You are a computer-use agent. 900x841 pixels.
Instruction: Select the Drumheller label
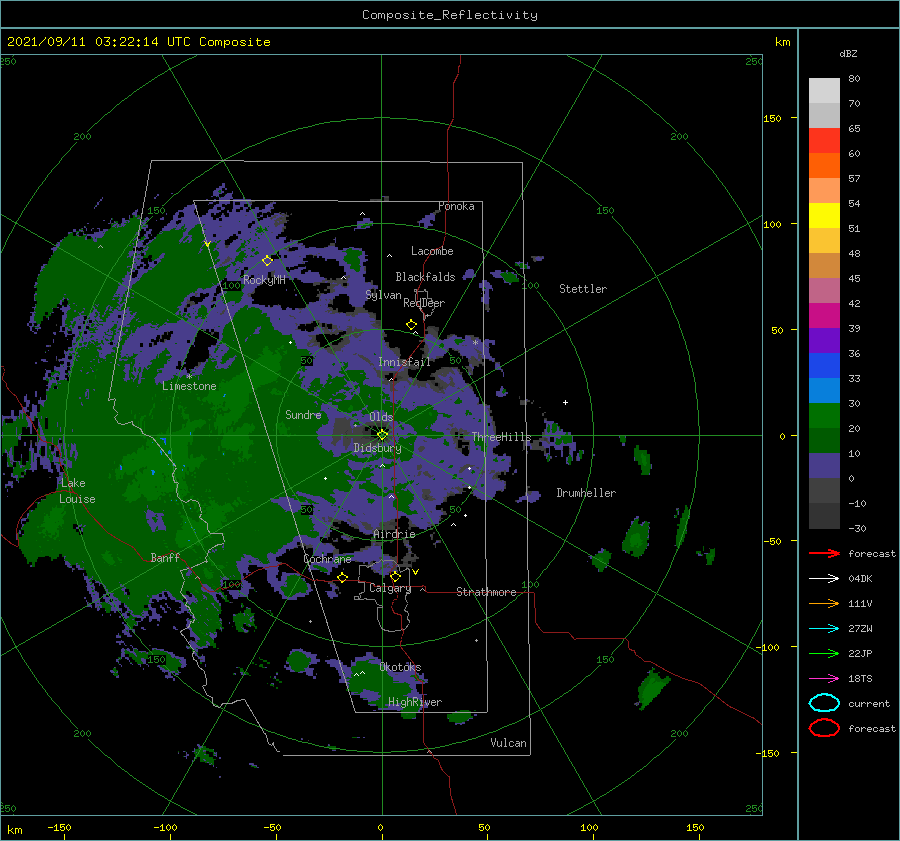[586, 493]
